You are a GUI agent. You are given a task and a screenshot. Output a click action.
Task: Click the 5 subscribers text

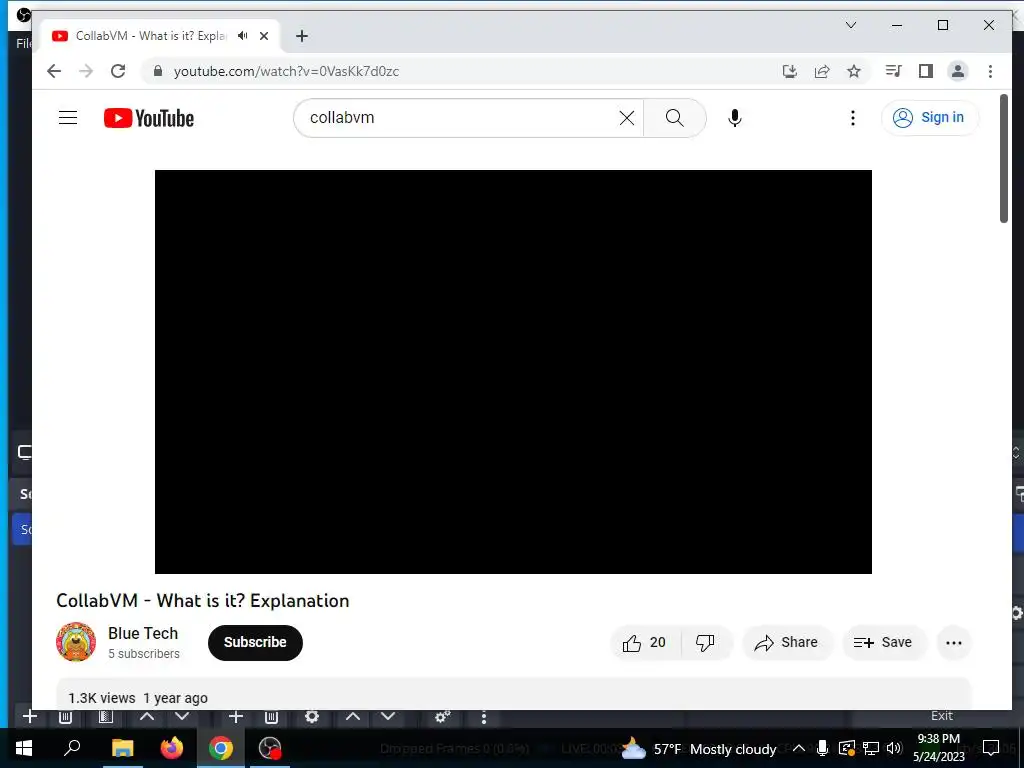point(144,654)
